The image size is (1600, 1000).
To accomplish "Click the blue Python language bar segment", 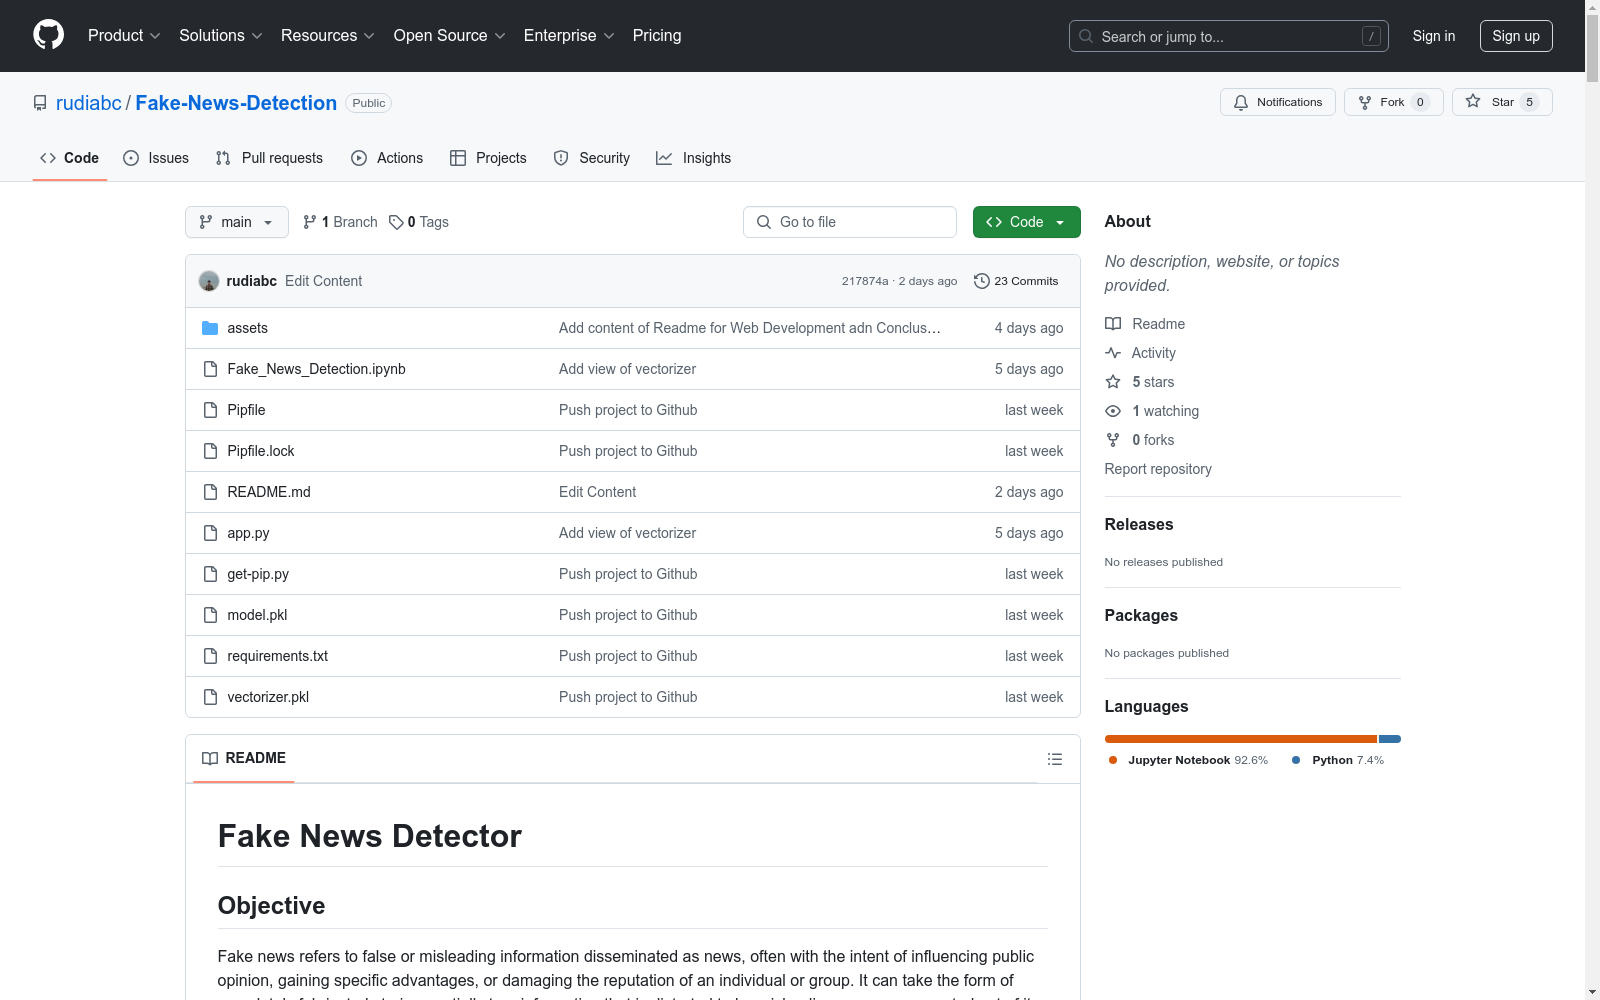I will tap(1390, 739).
